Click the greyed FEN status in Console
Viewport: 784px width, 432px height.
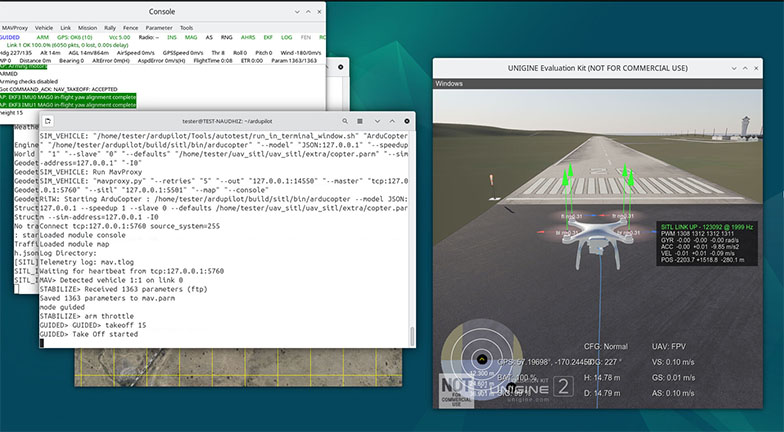pos(306,38)
